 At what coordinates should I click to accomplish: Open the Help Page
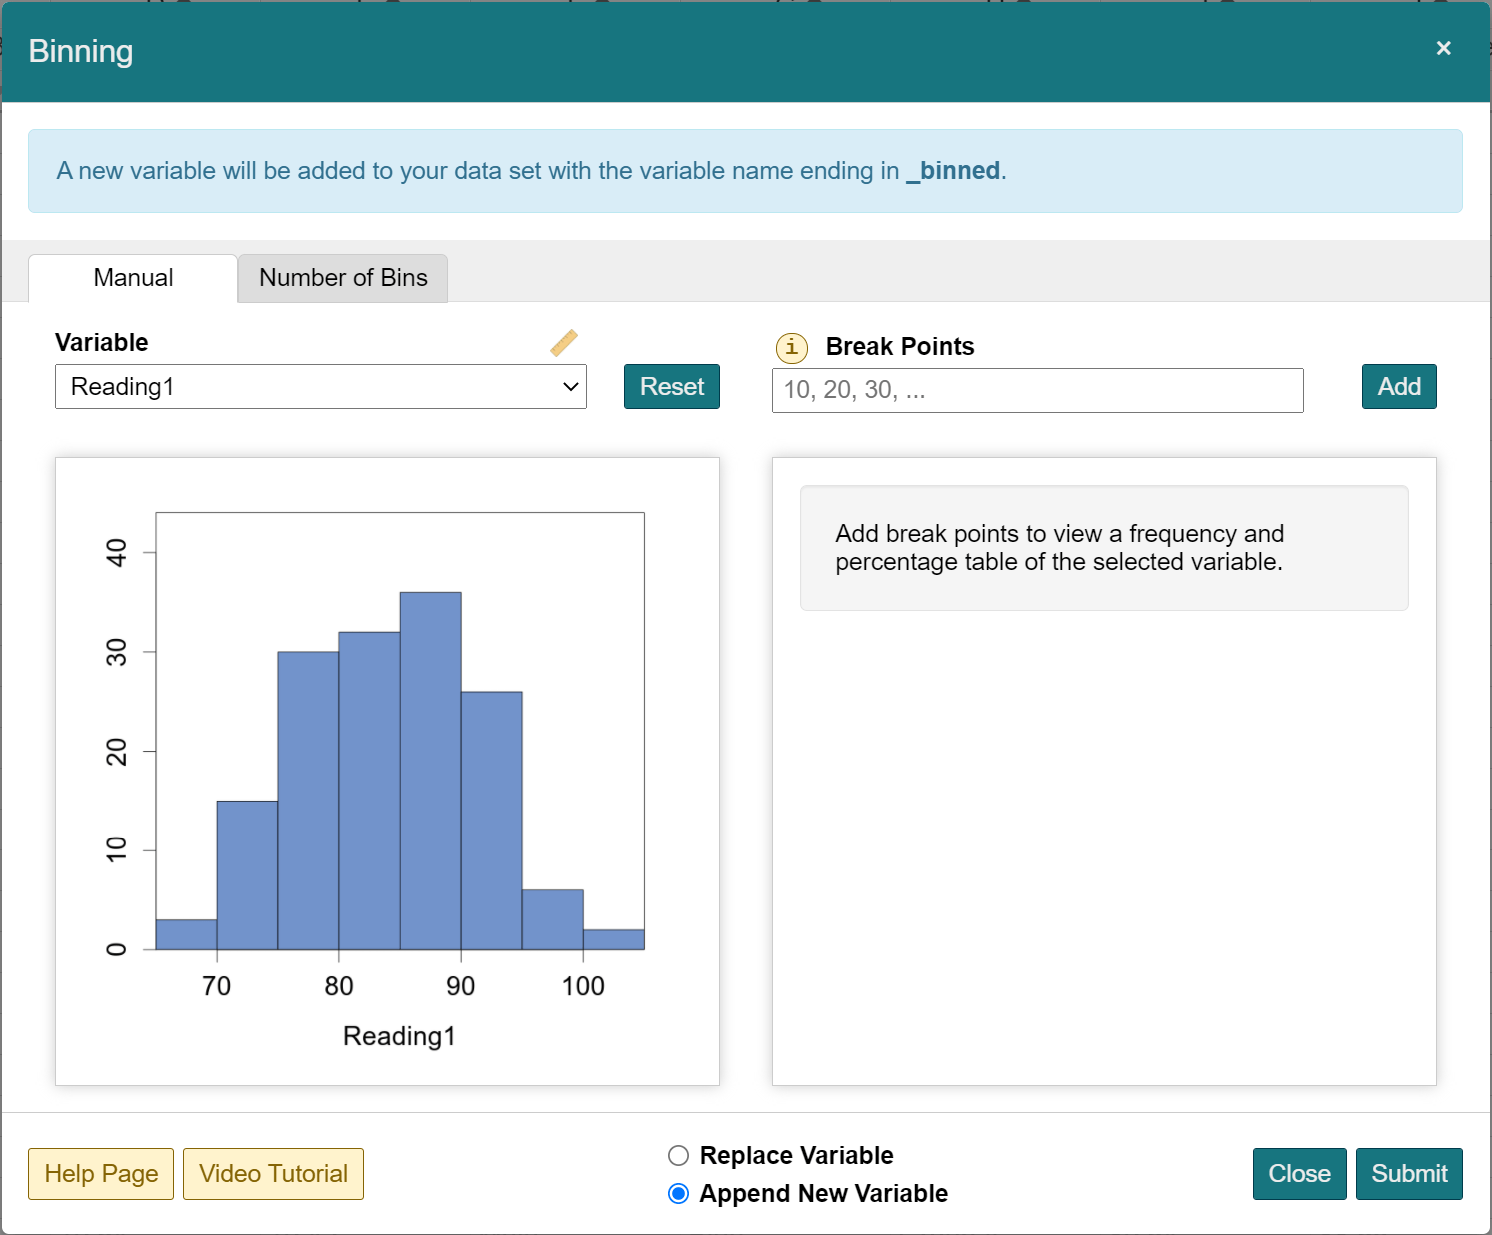click(101, 1174)
